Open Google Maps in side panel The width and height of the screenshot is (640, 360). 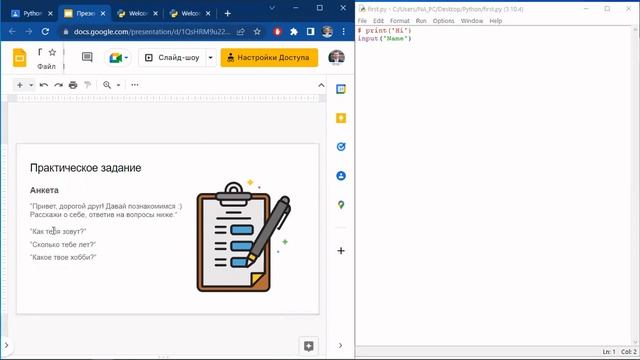(341, 204)
